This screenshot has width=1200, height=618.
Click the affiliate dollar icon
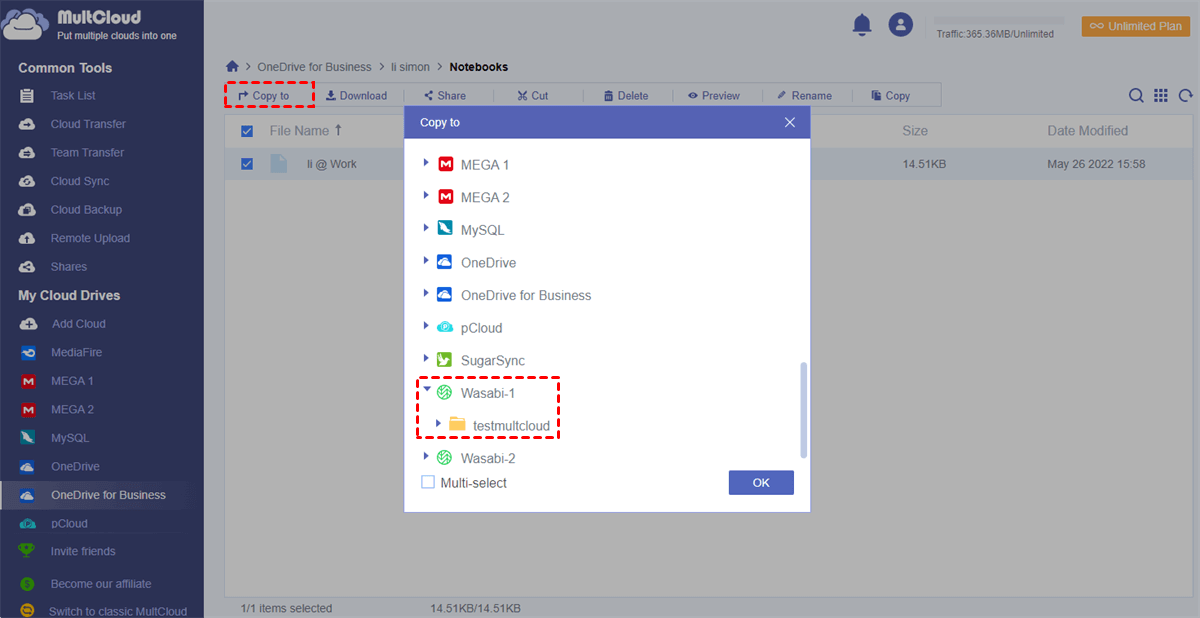point(29,584)
